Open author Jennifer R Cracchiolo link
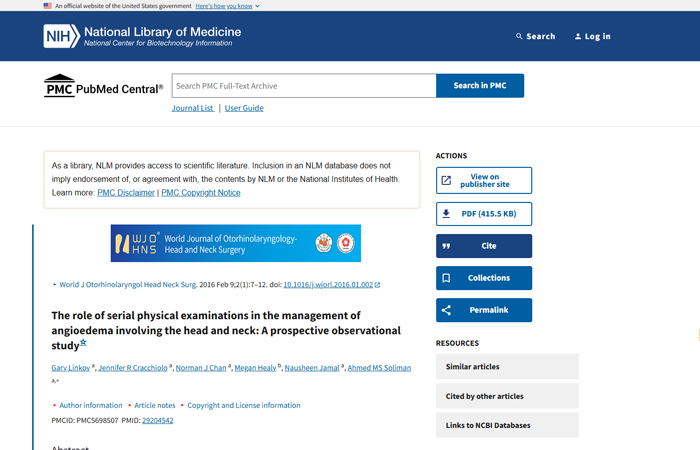Screen dimensions: 700x450 133,368
